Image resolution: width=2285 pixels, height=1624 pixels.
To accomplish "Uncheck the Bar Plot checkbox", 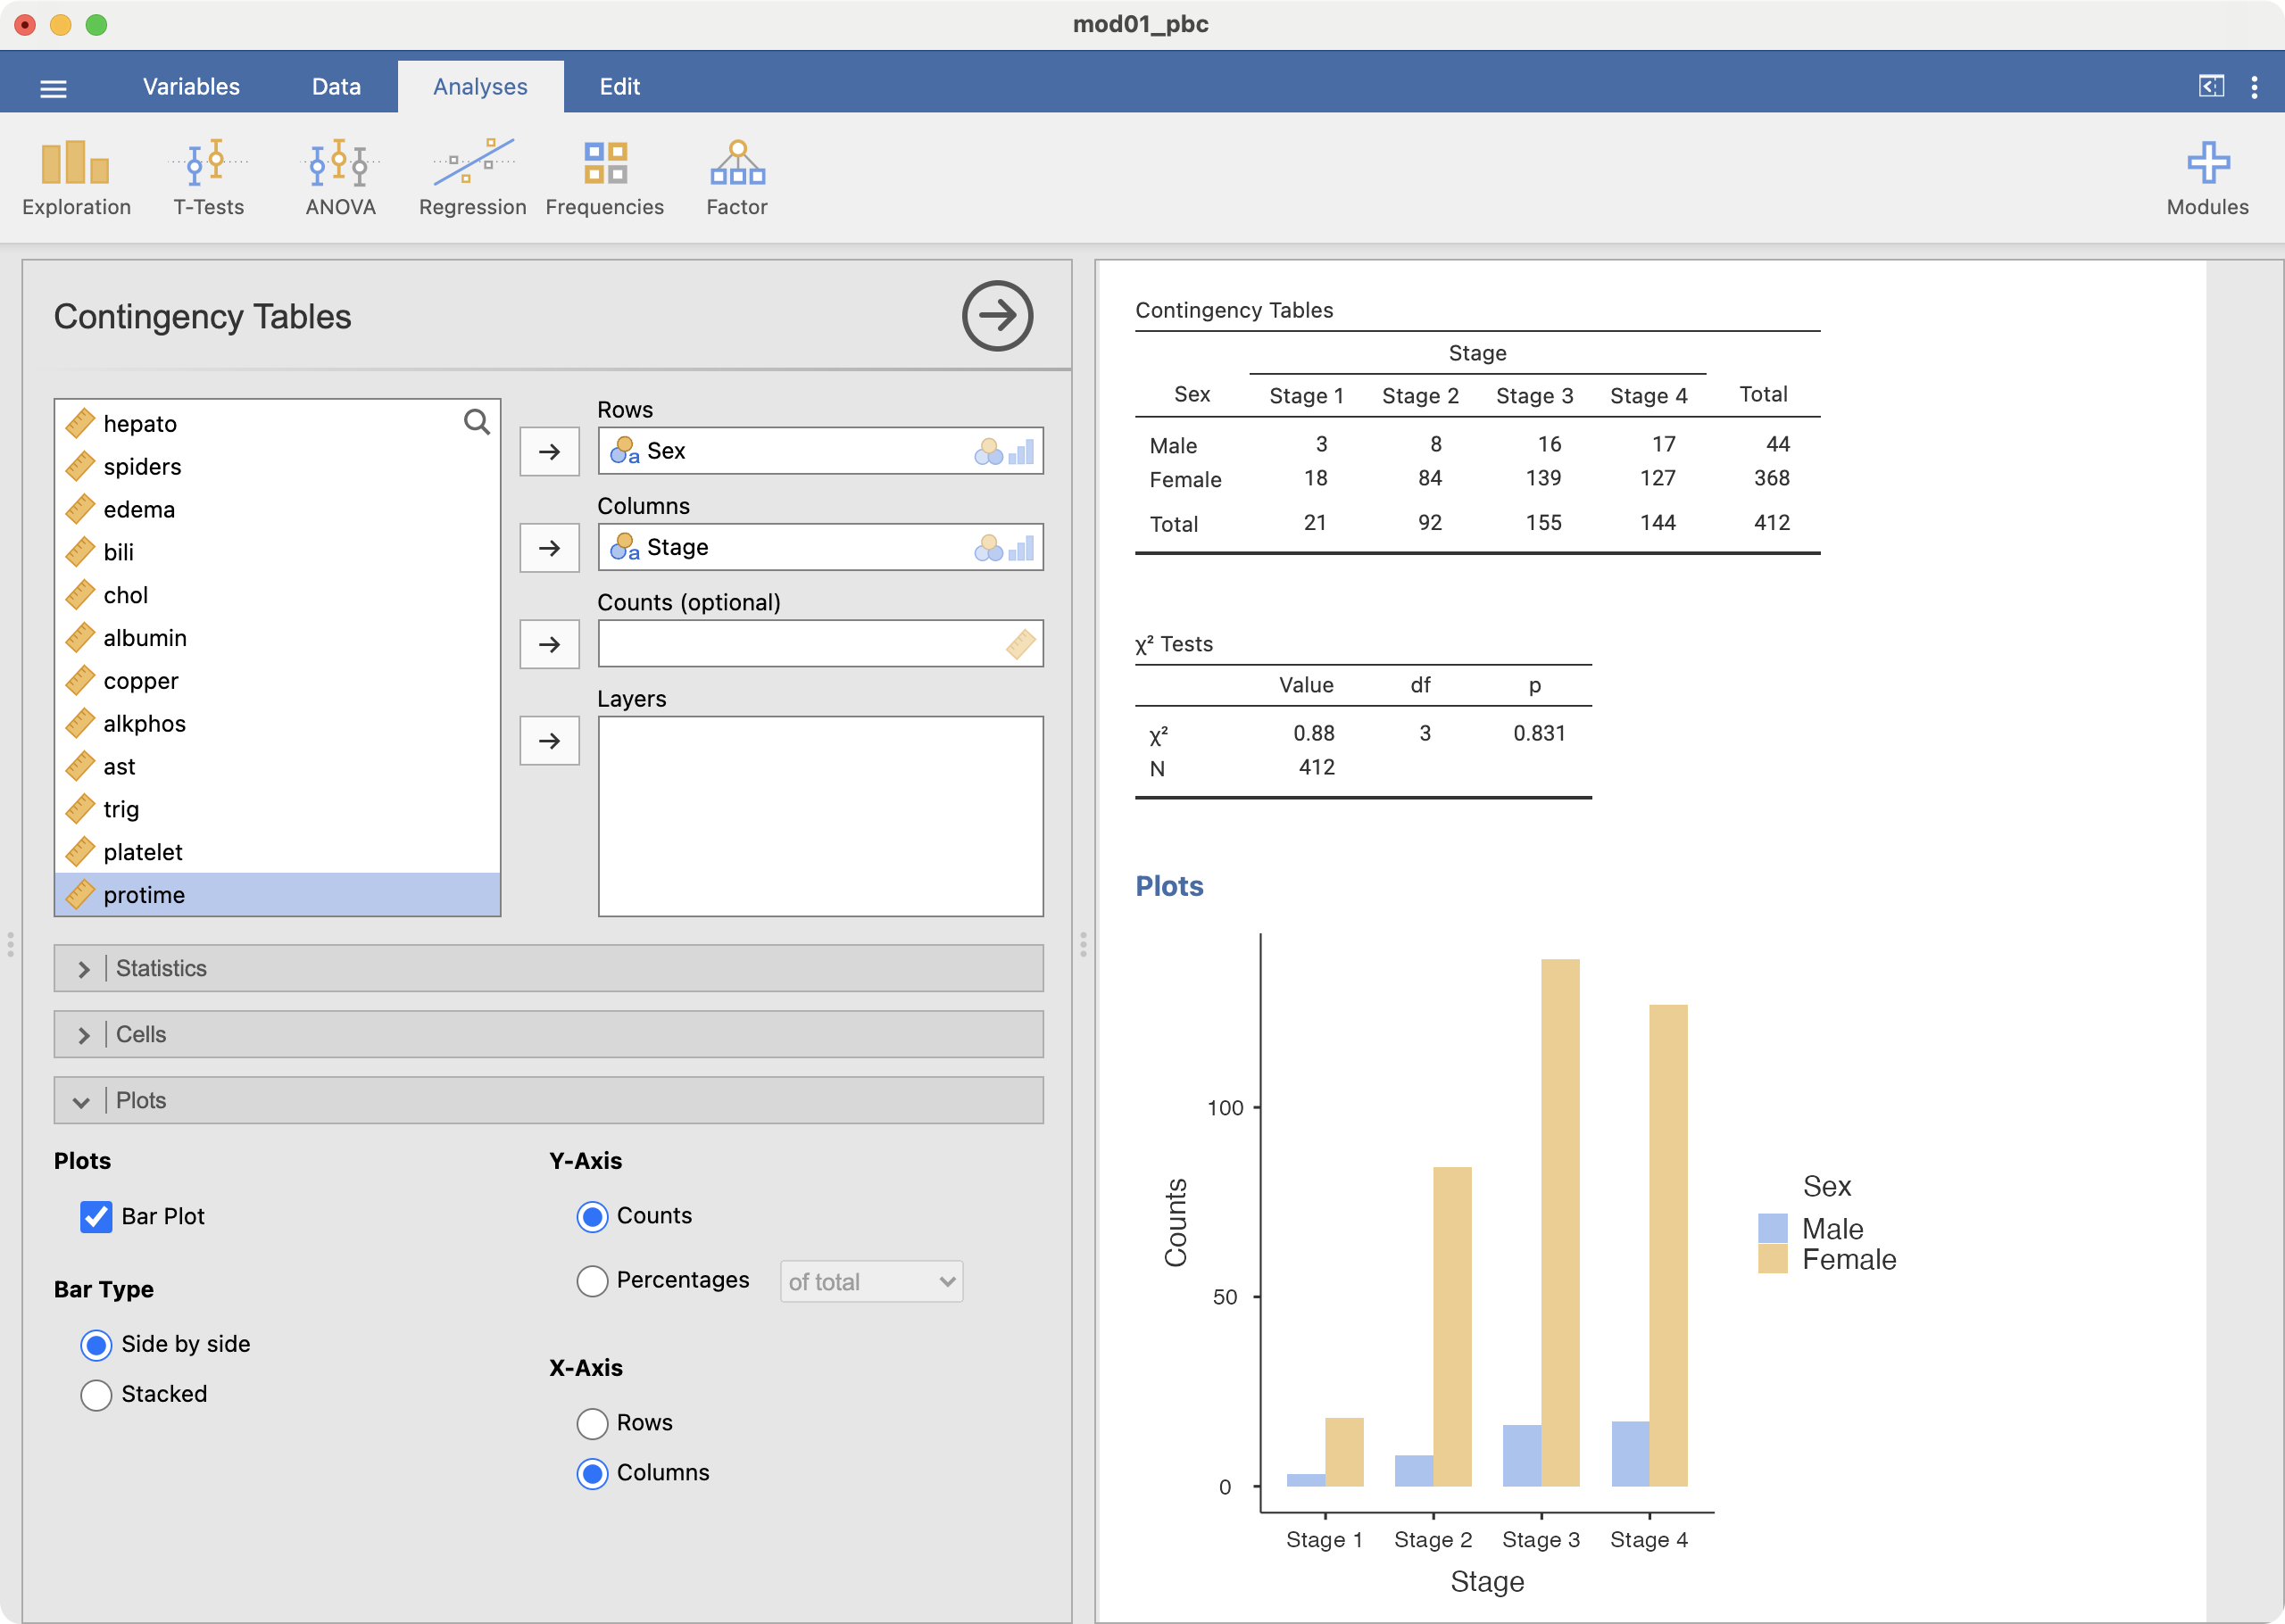I will pos(96,1217).
